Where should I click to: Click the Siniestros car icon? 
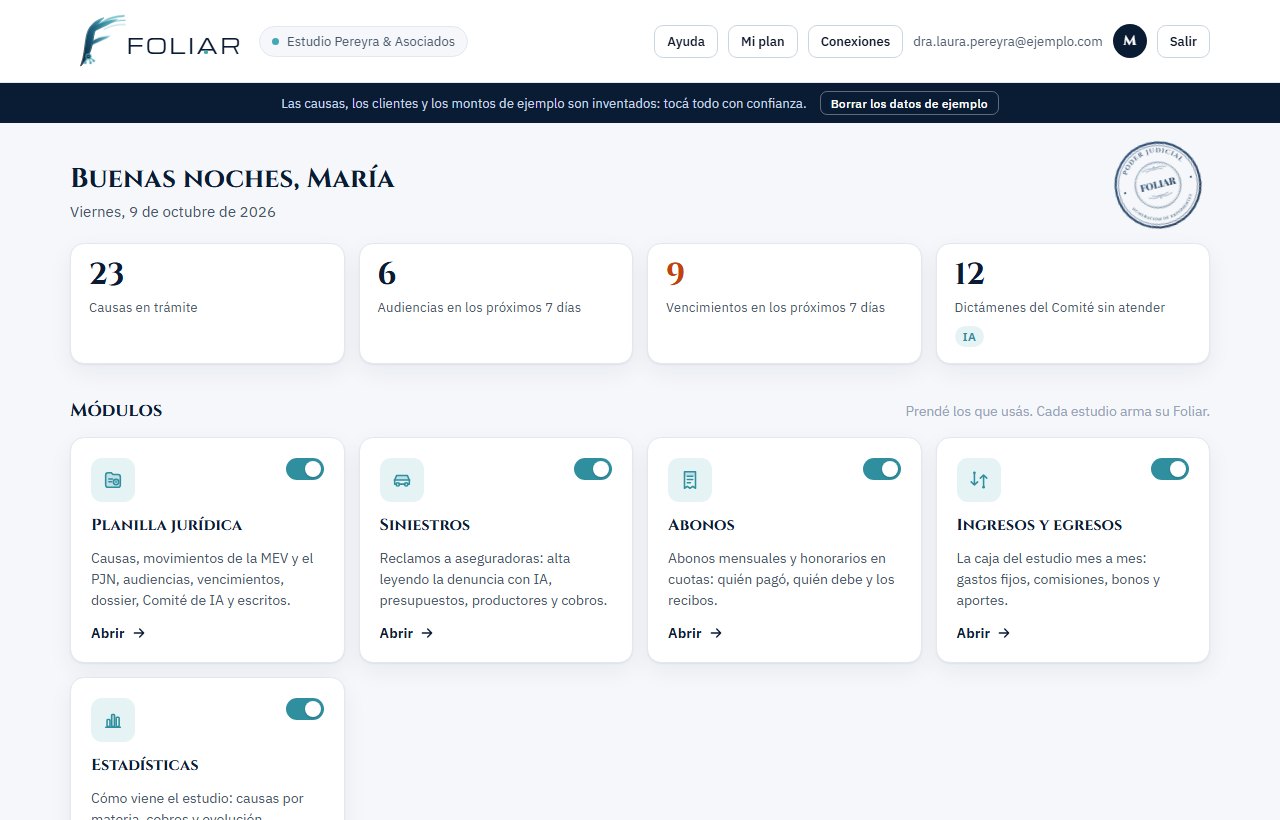pyautogui.click(x=402, y=480)
